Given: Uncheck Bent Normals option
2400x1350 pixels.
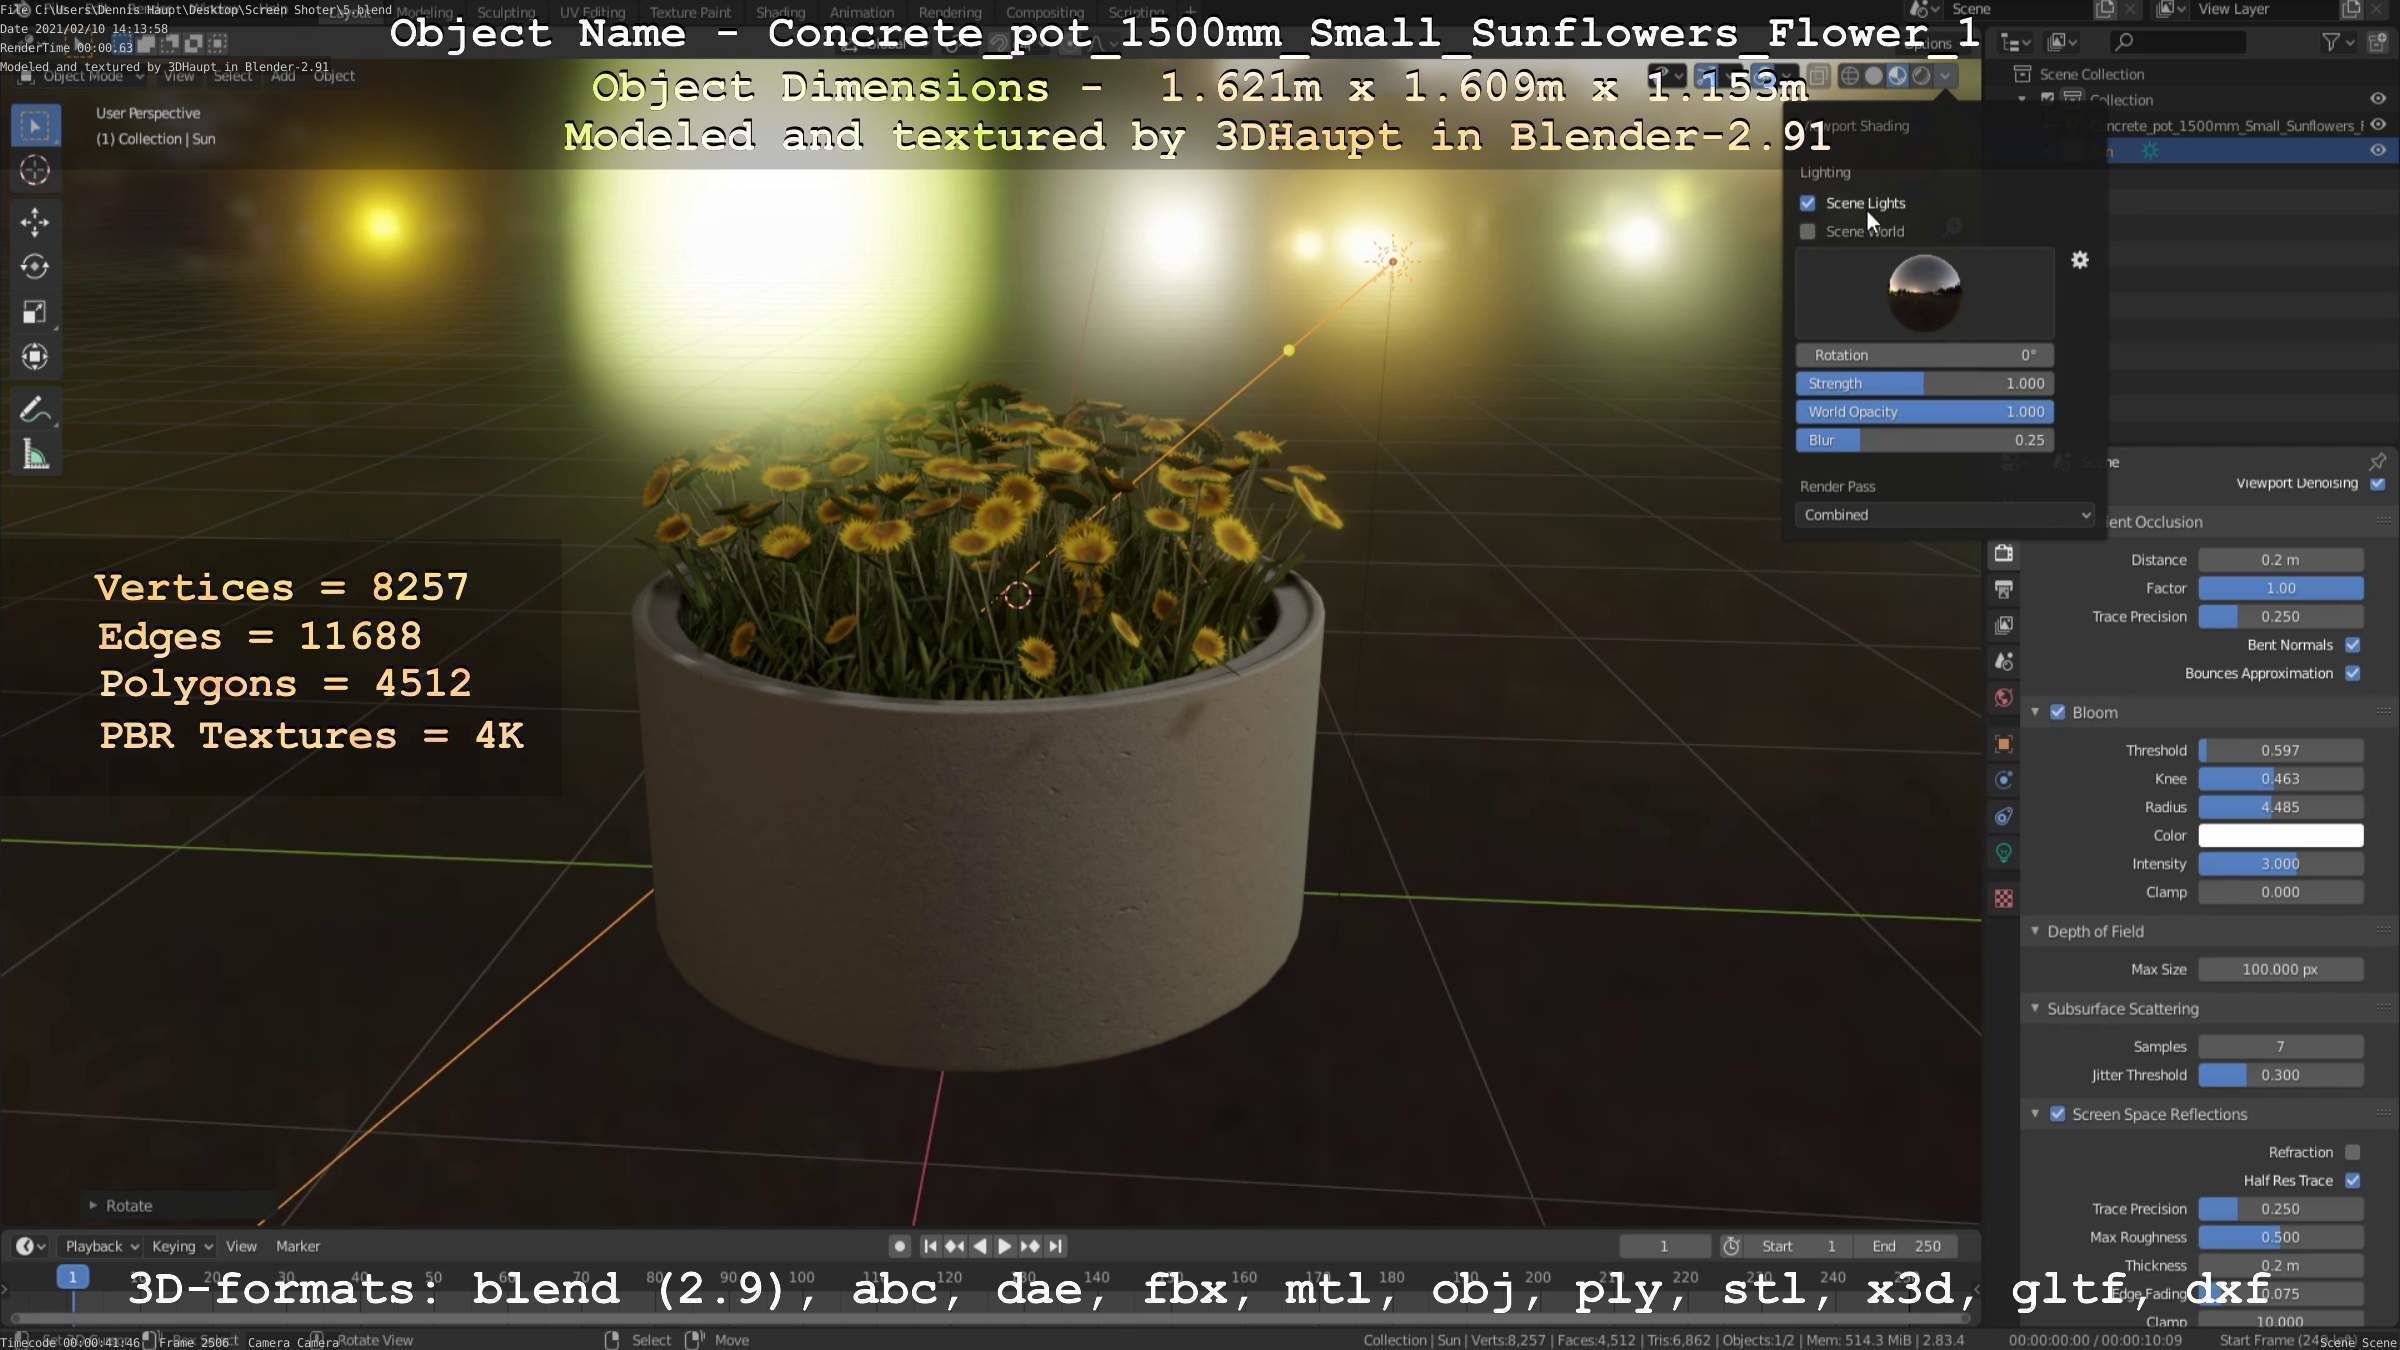Looking at the screenshot, I should 2353,645.
